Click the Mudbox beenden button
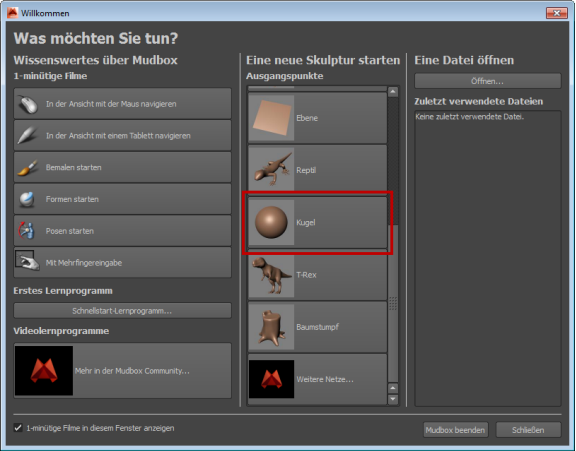576x451 pixels. [x=456, y=430]
